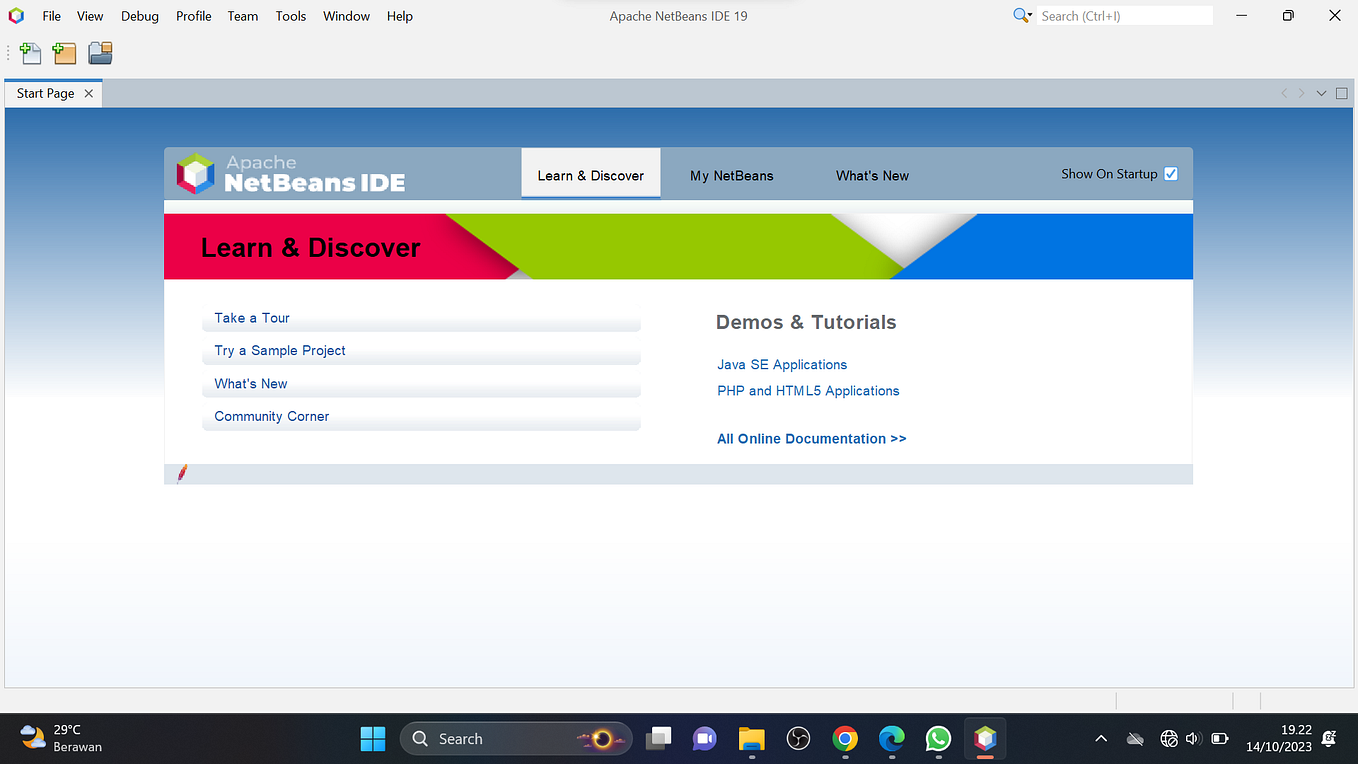Open WhatsApp from the taskbar
This screenshot has height=764, width=1358.
(938, 738)
